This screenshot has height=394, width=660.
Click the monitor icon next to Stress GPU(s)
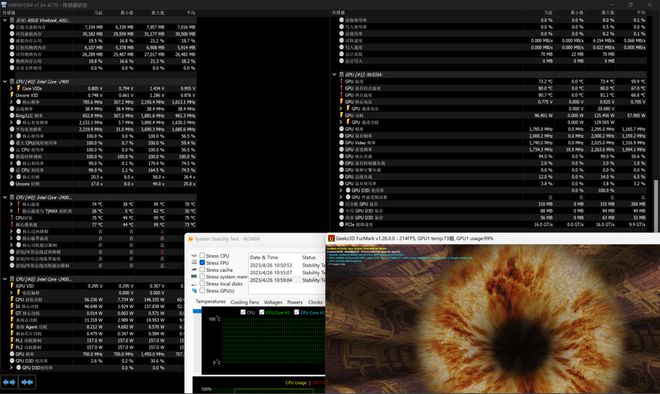pos(194,290)
